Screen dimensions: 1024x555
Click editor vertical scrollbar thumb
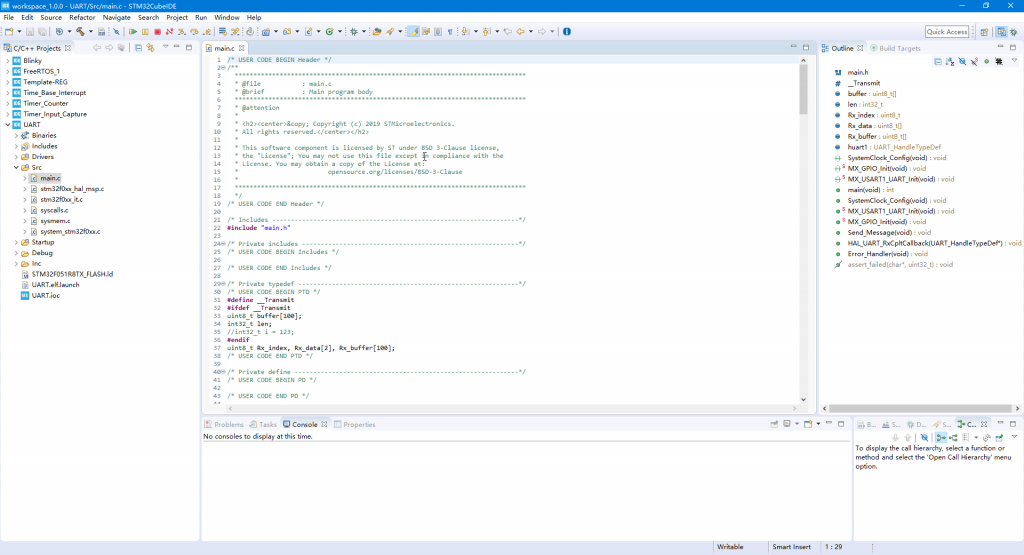[803, 89]
